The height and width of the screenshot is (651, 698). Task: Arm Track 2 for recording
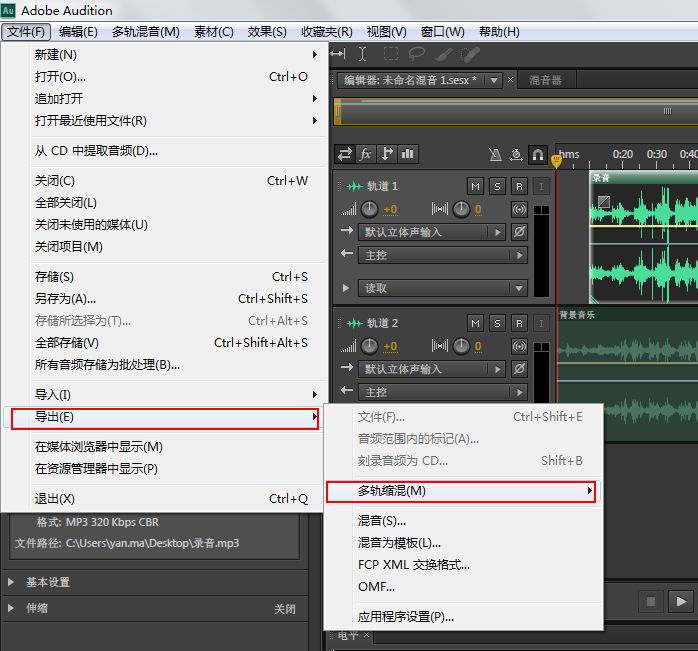(x=519, y=323)
